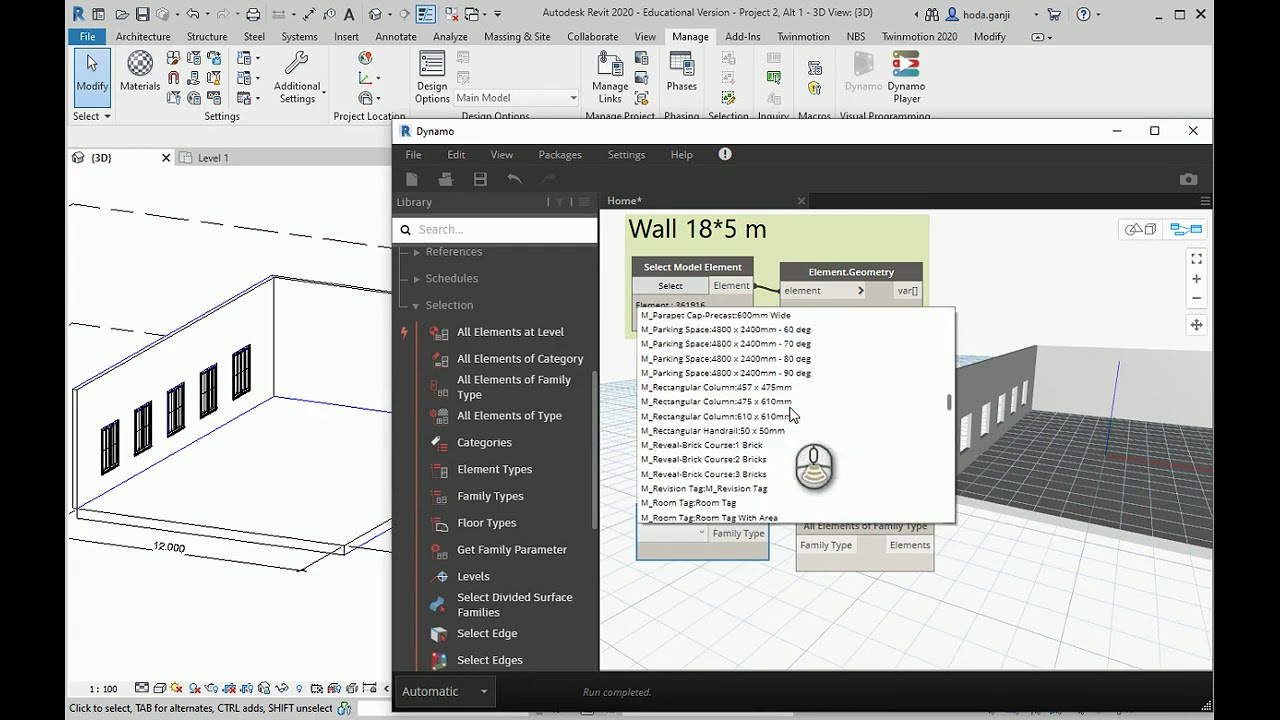The height and width of the screenshot is (720, 1280).
Task: Open the Family Types node dropdown arrow
Action: point(701,533)
